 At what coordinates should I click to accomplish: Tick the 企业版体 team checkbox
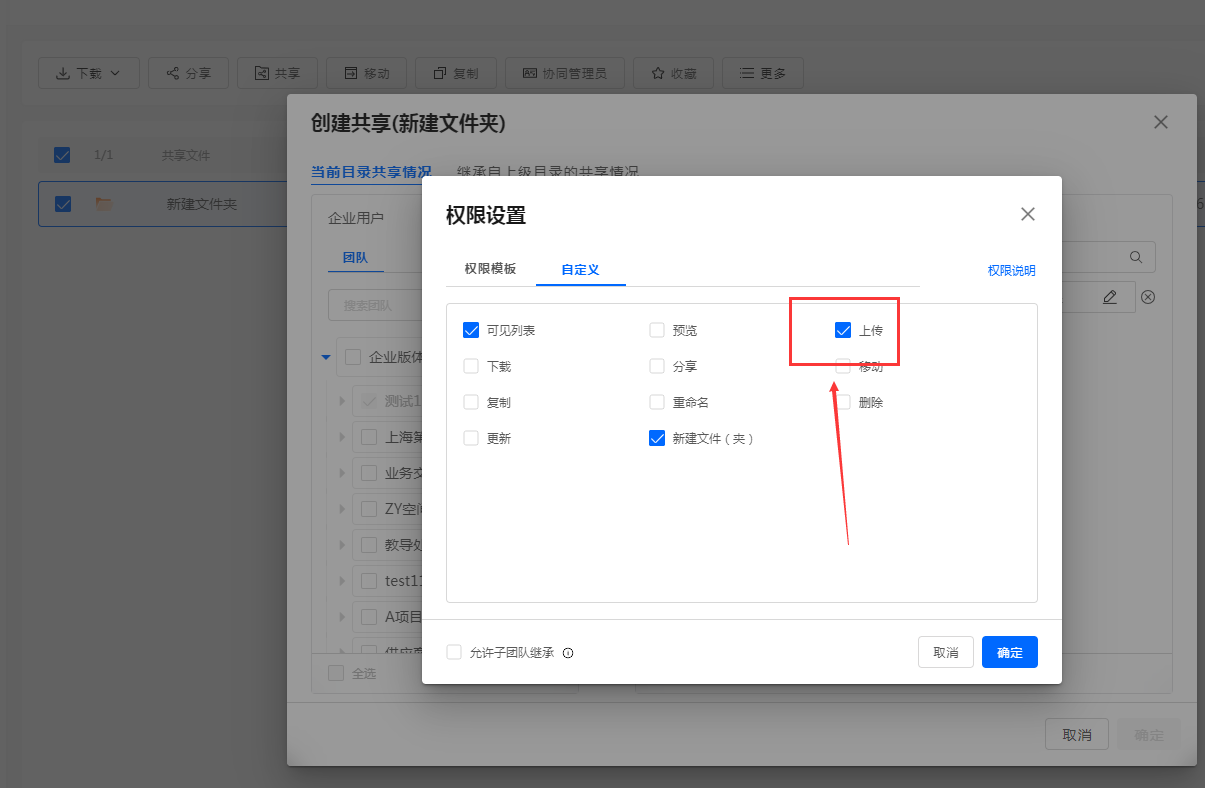tap(353, 357)
